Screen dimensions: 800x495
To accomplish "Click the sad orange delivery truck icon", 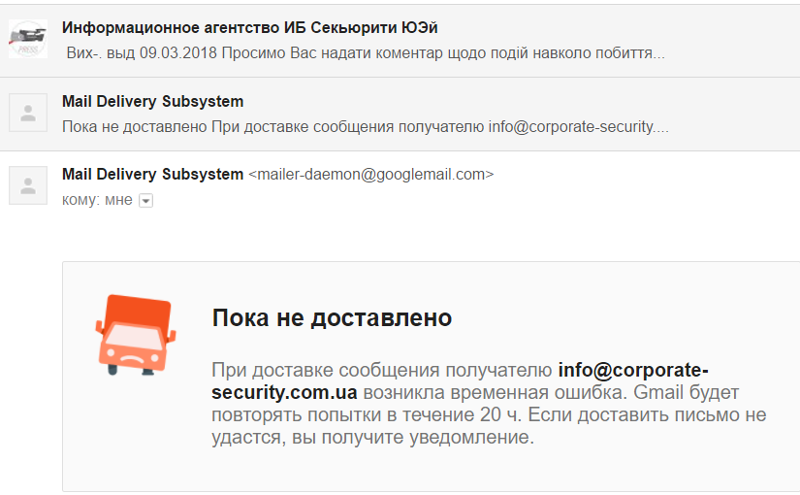I will (x=136, y=335).
